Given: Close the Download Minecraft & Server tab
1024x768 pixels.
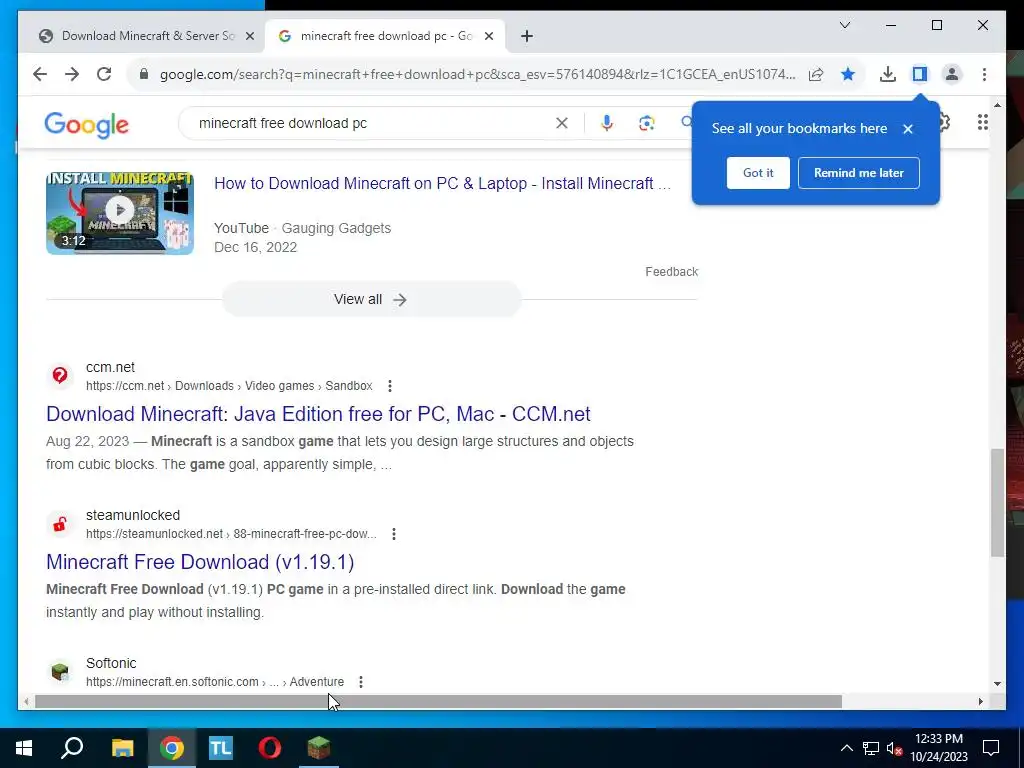Looking at the screenshot, I should click(249, 36).
